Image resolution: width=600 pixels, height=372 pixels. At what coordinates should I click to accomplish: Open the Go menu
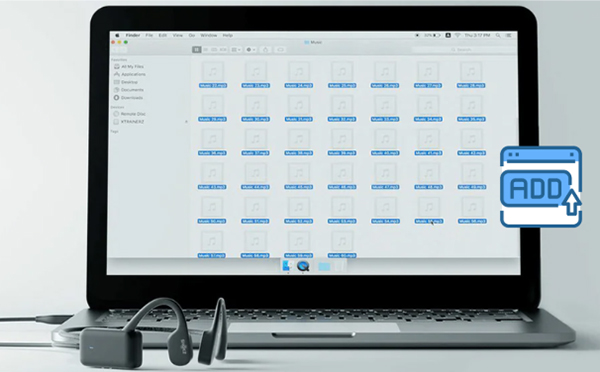[192, 35]
